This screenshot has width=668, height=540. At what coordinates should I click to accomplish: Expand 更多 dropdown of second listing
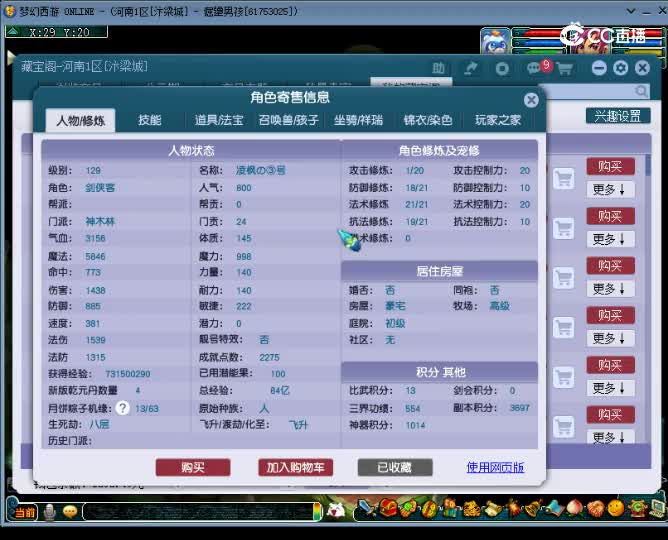[x=610, y=239]
